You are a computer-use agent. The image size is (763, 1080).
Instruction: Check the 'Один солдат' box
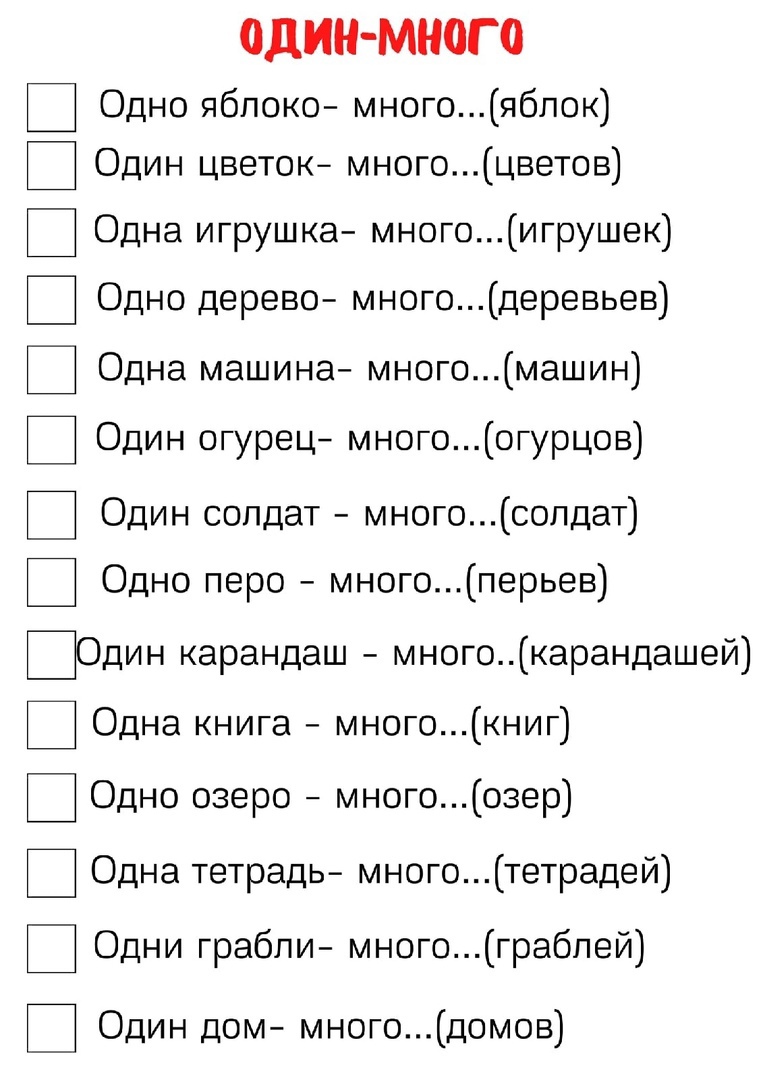coord(51,515)
